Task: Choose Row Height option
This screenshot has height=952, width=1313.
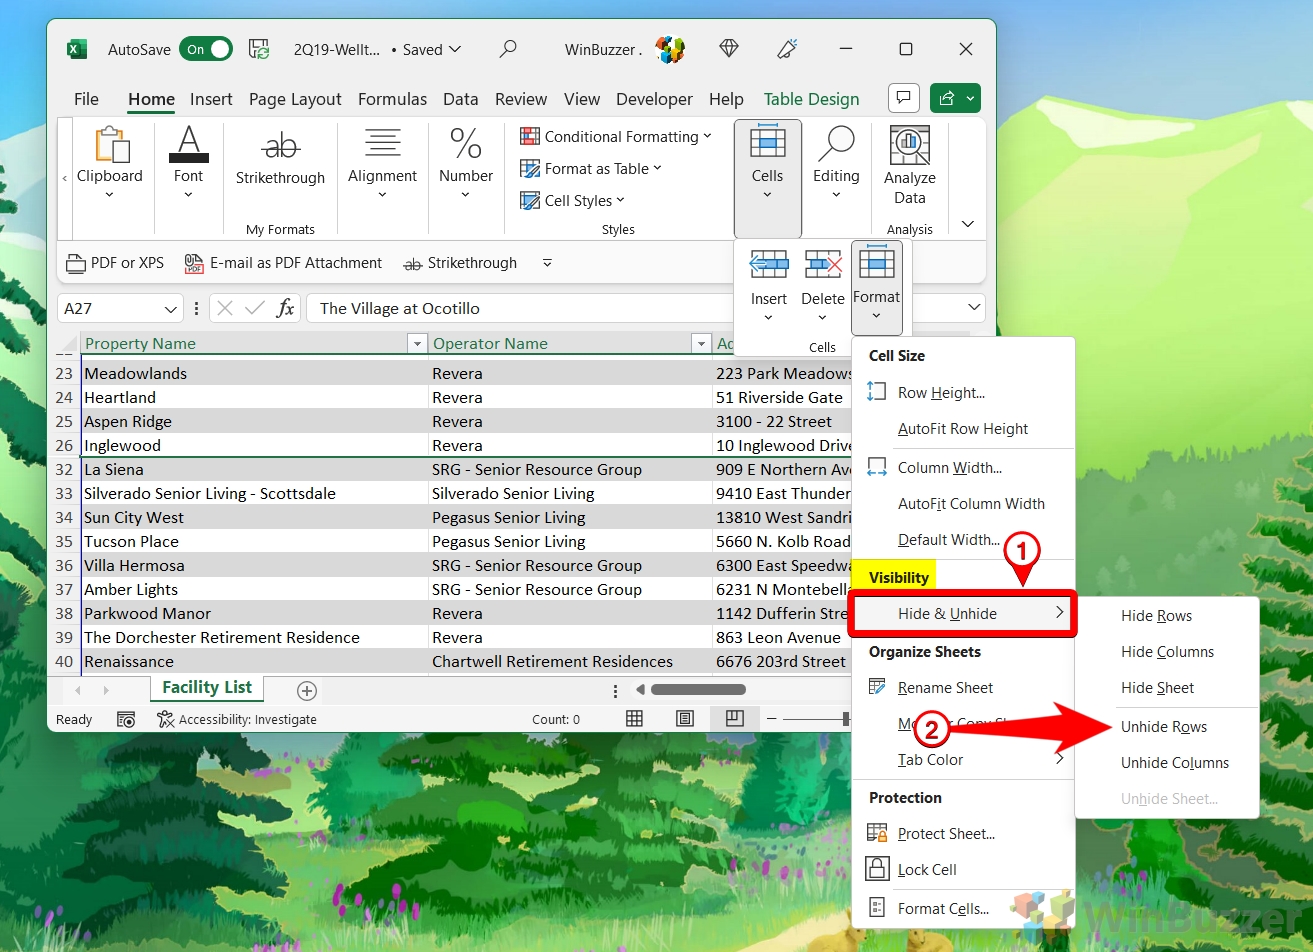Action: 941,393
